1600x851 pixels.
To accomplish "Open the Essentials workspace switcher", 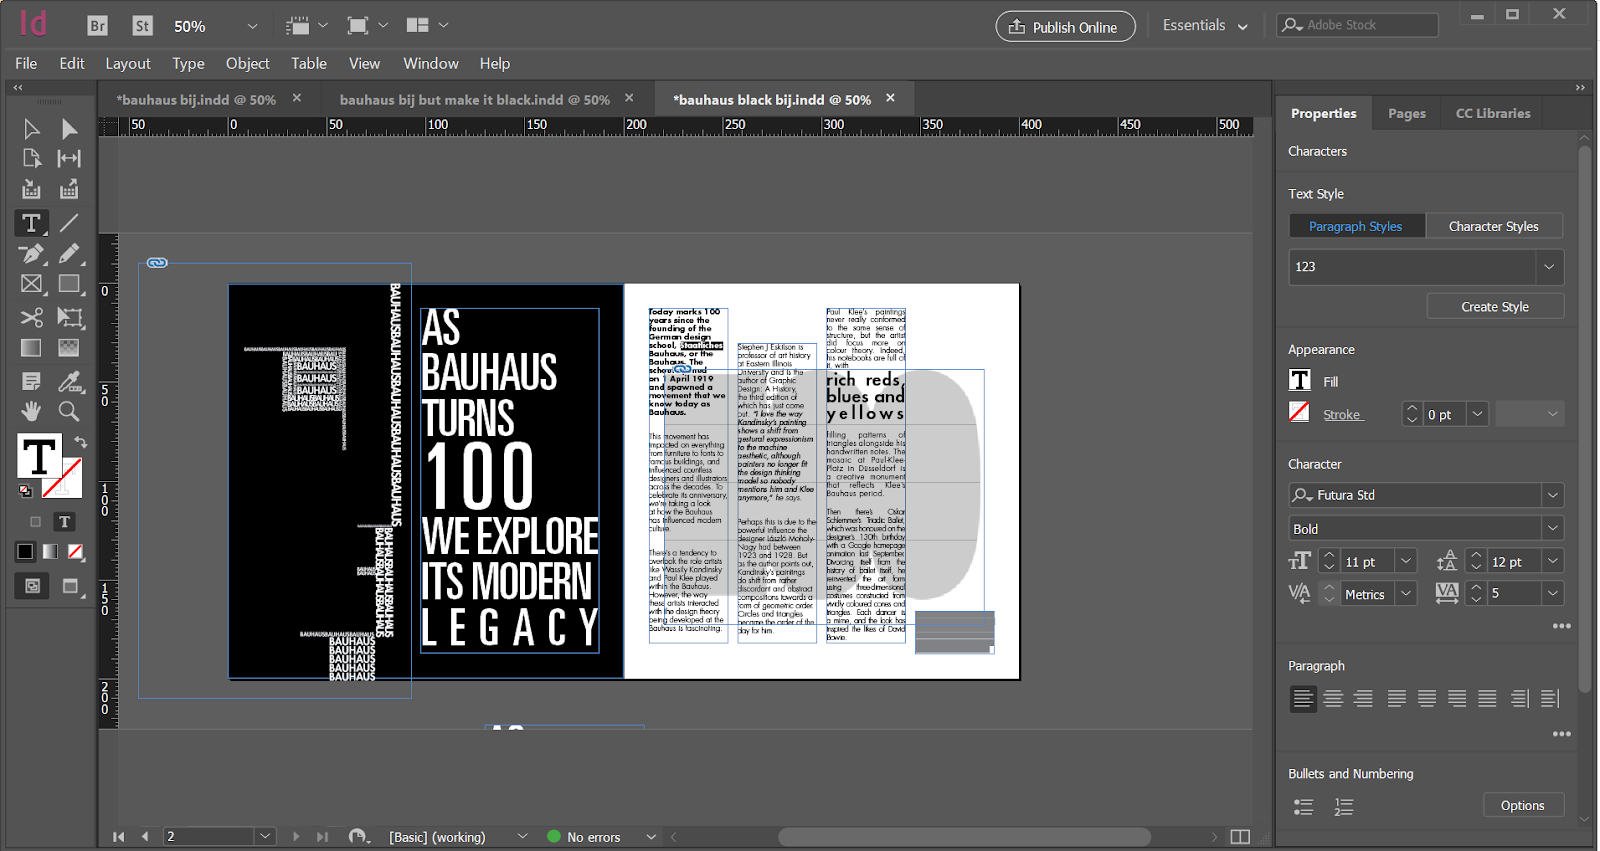I will click(1205, 26).
